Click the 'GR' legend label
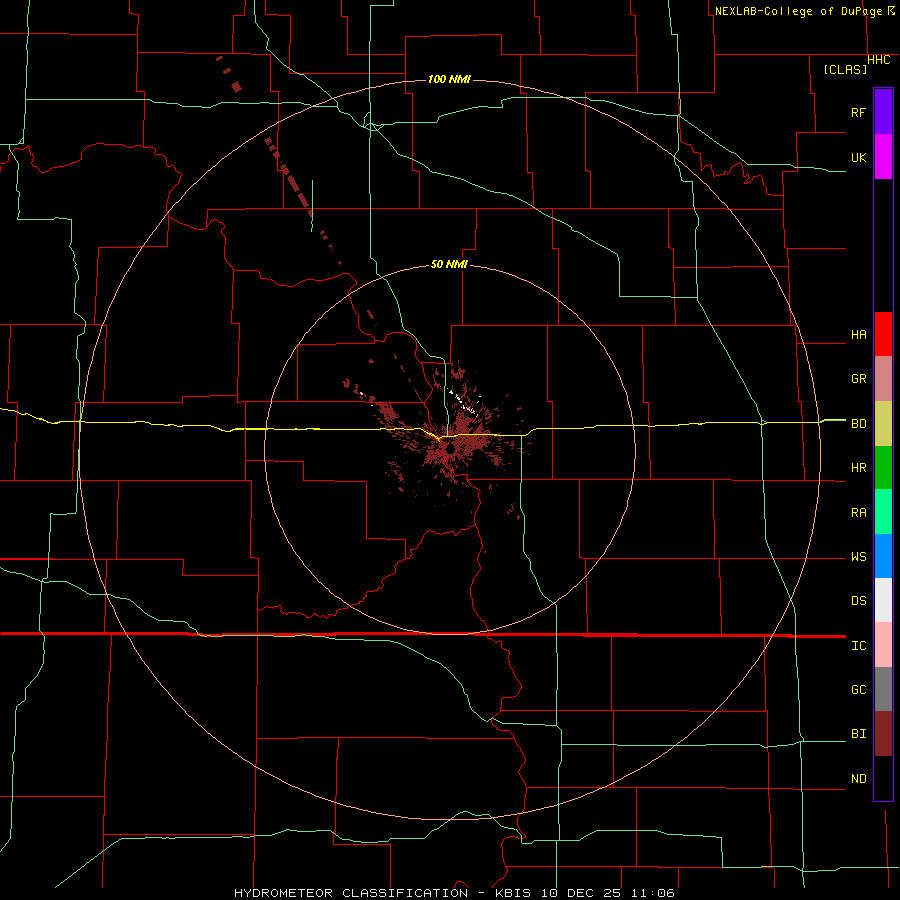 coord(858,379)
